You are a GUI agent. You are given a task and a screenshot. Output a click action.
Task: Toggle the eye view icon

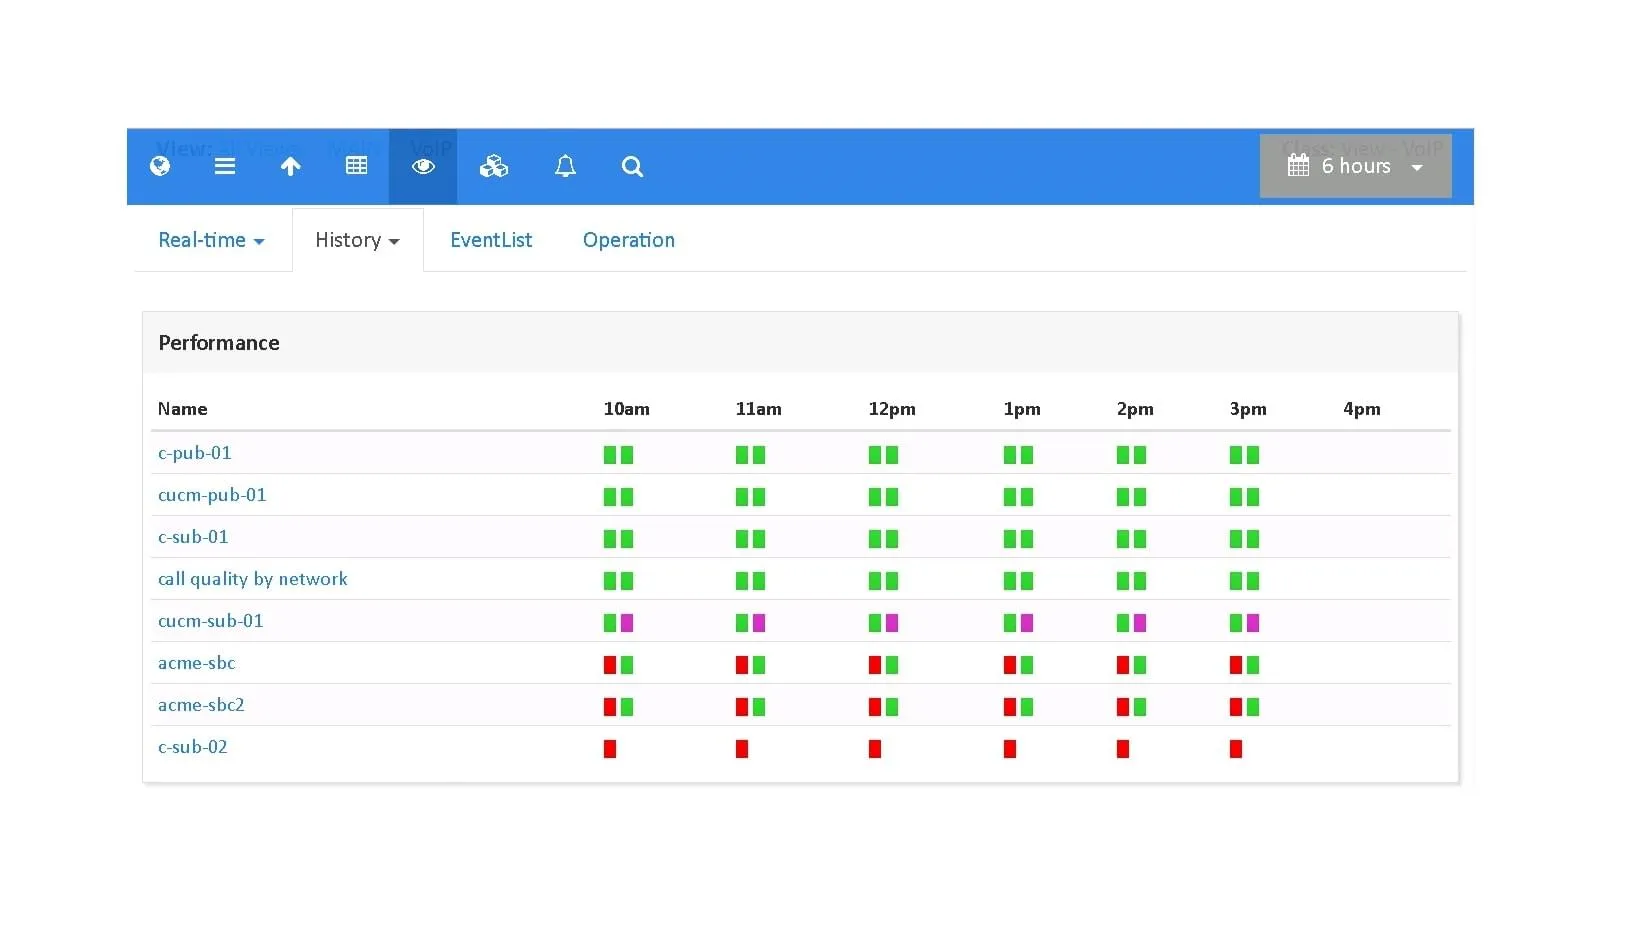click(x=423, y=166)
